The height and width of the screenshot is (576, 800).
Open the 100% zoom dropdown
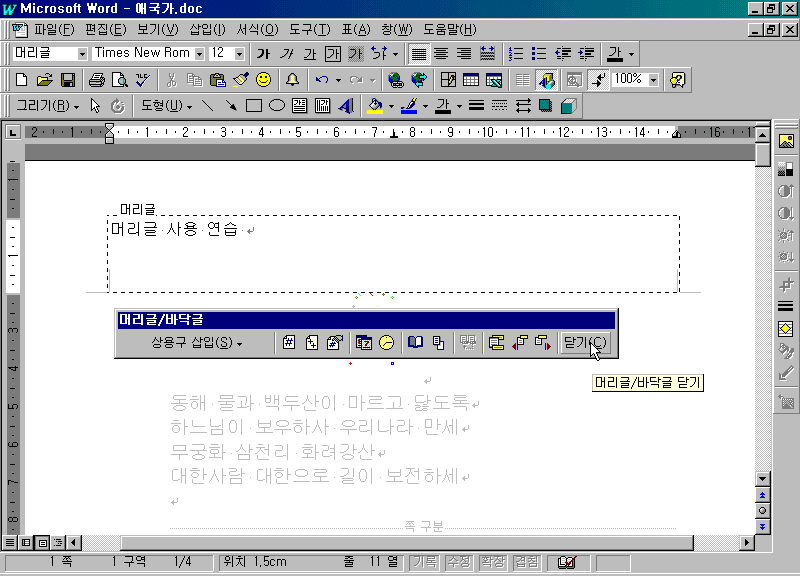point(654,80)
